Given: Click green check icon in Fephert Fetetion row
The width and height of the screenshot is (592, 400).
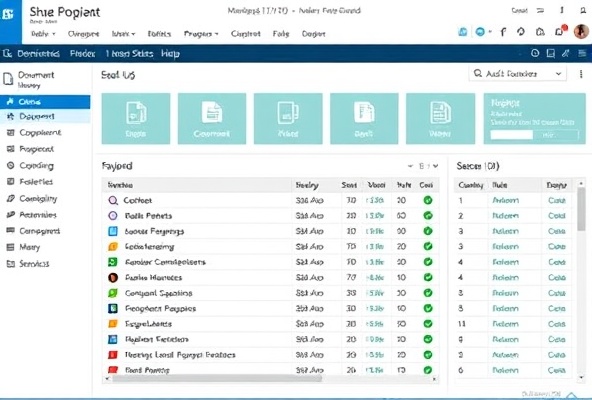Looking at the screenshot, I should point(428,339).
